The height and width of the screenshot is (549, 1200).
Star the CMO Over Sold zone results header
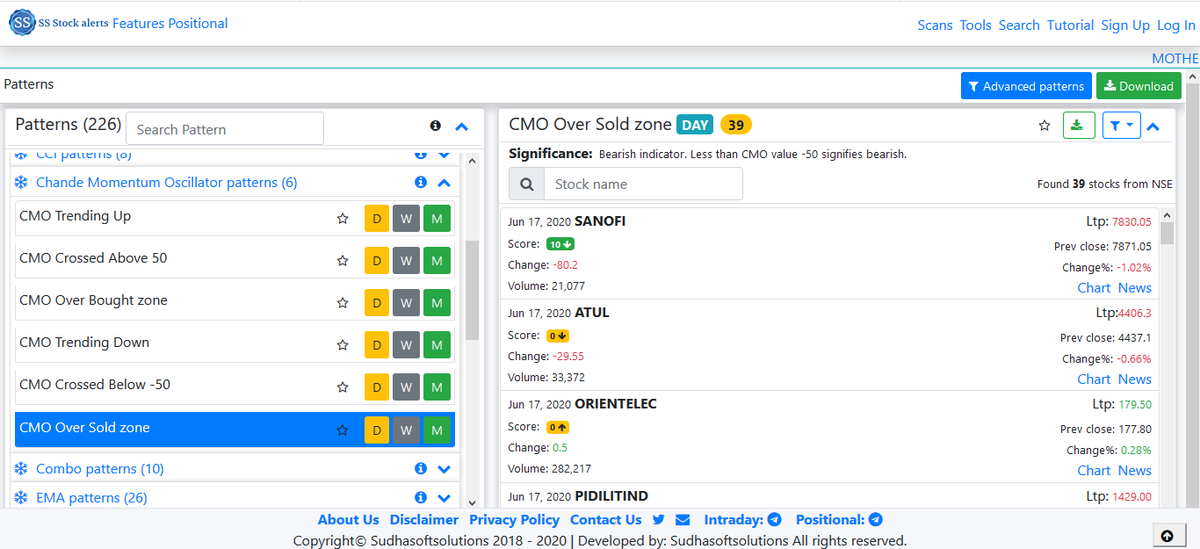pos(1044,126)
